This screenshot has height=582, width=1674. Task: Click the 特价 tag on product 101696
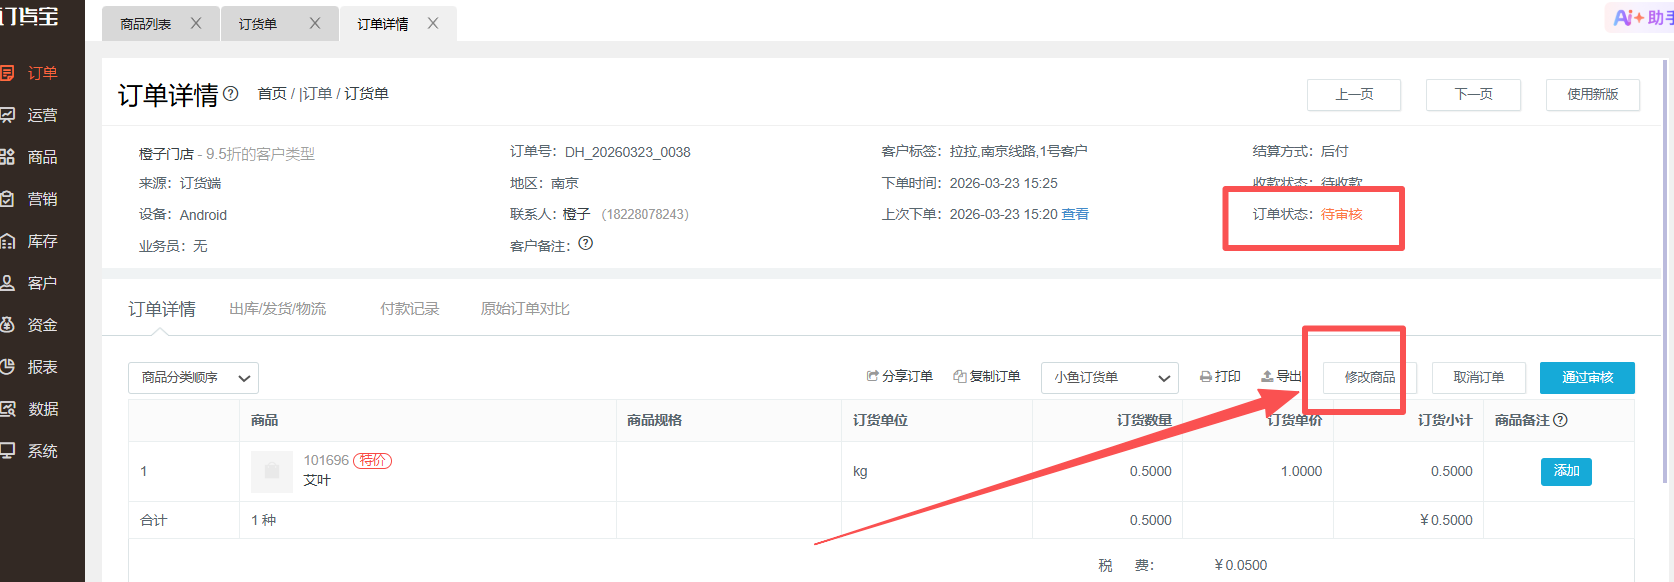point(372,460)
